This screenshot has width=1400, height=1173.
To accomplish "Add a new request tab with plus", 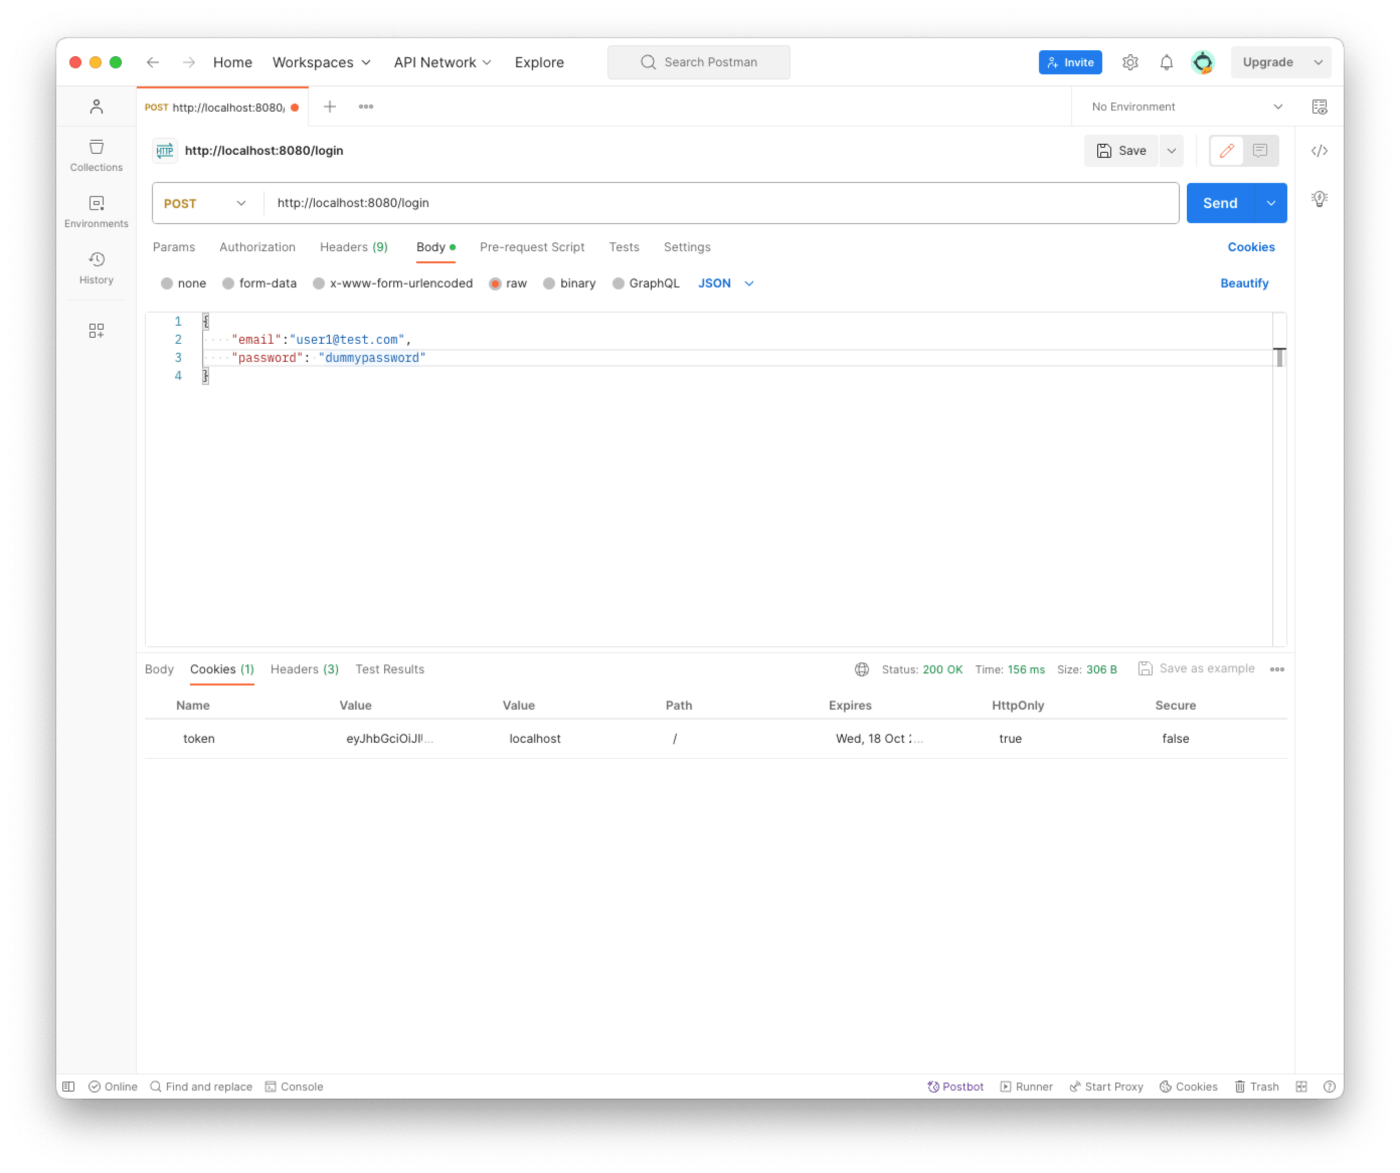I will pyautogui.click(x=329, y=106).
